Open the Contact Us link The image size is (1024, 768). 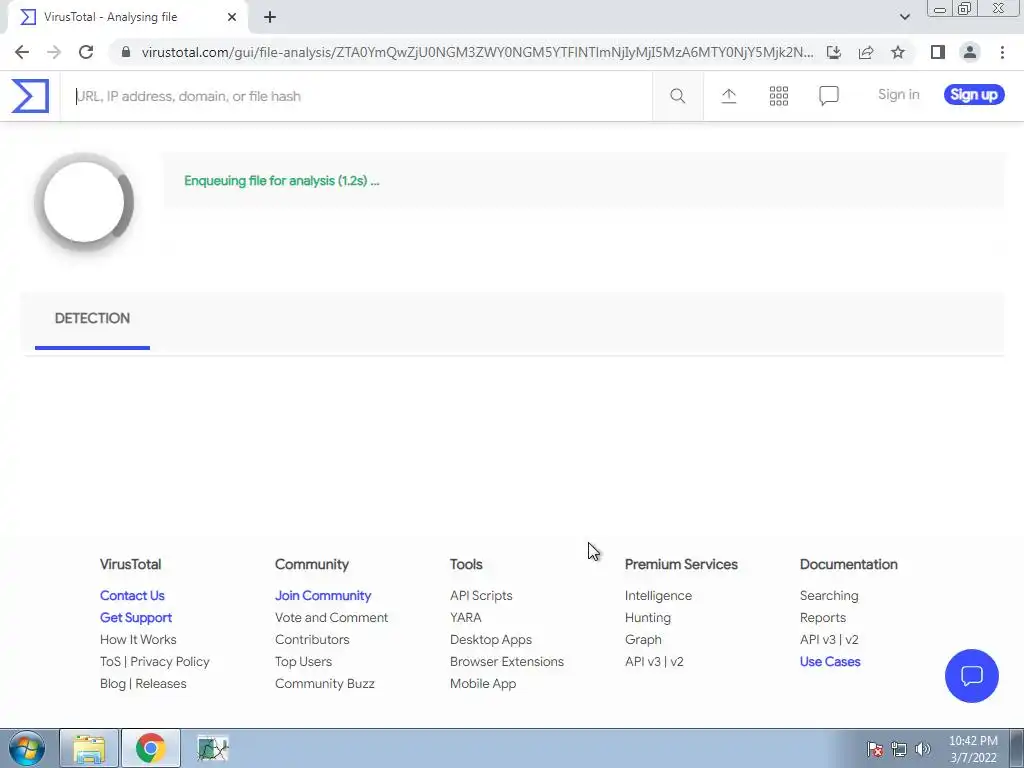132,596
